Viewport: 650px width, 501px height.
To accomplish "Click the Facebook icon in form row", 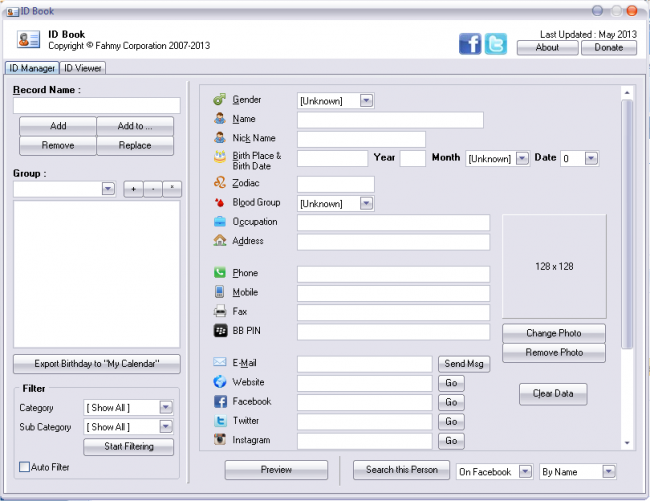I will (220, 401).
